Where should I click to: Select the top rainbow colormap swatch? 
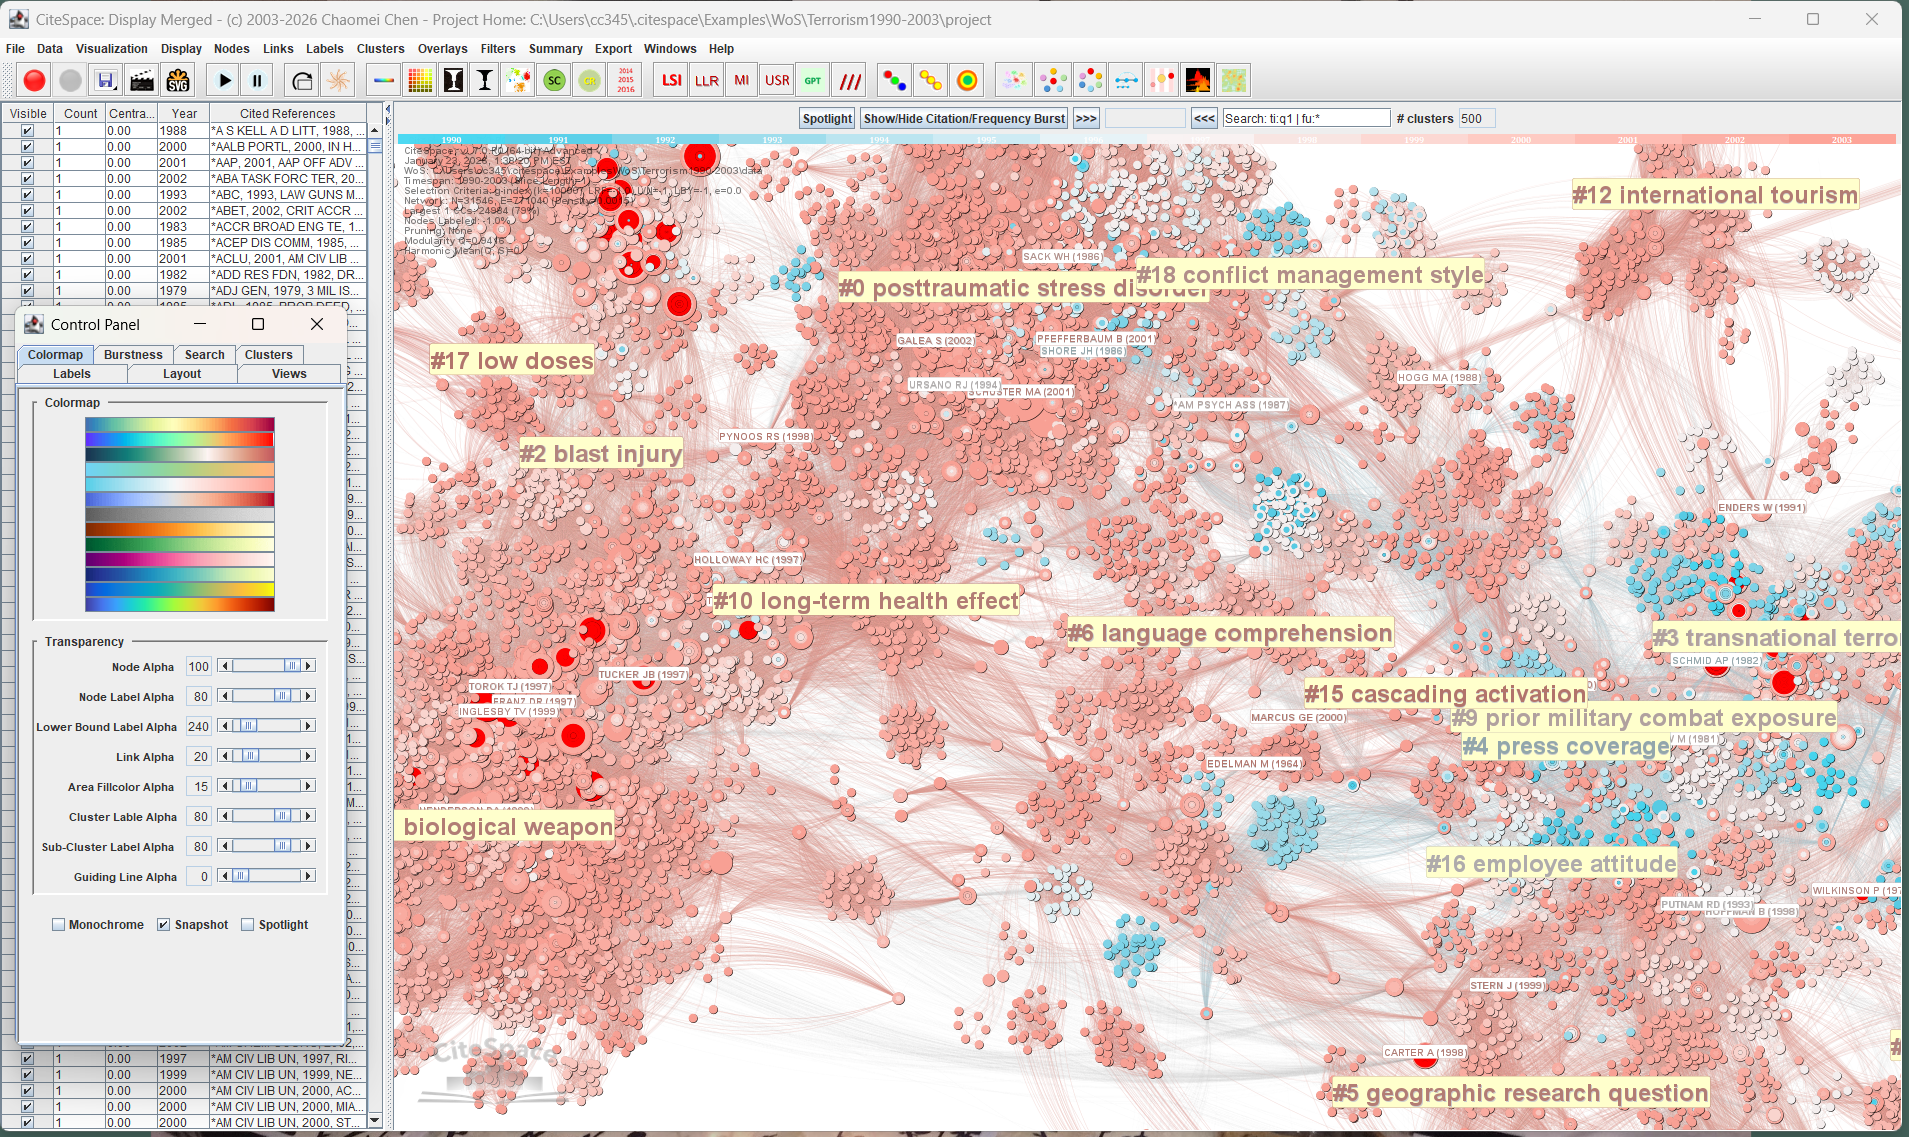pos(180,425)
